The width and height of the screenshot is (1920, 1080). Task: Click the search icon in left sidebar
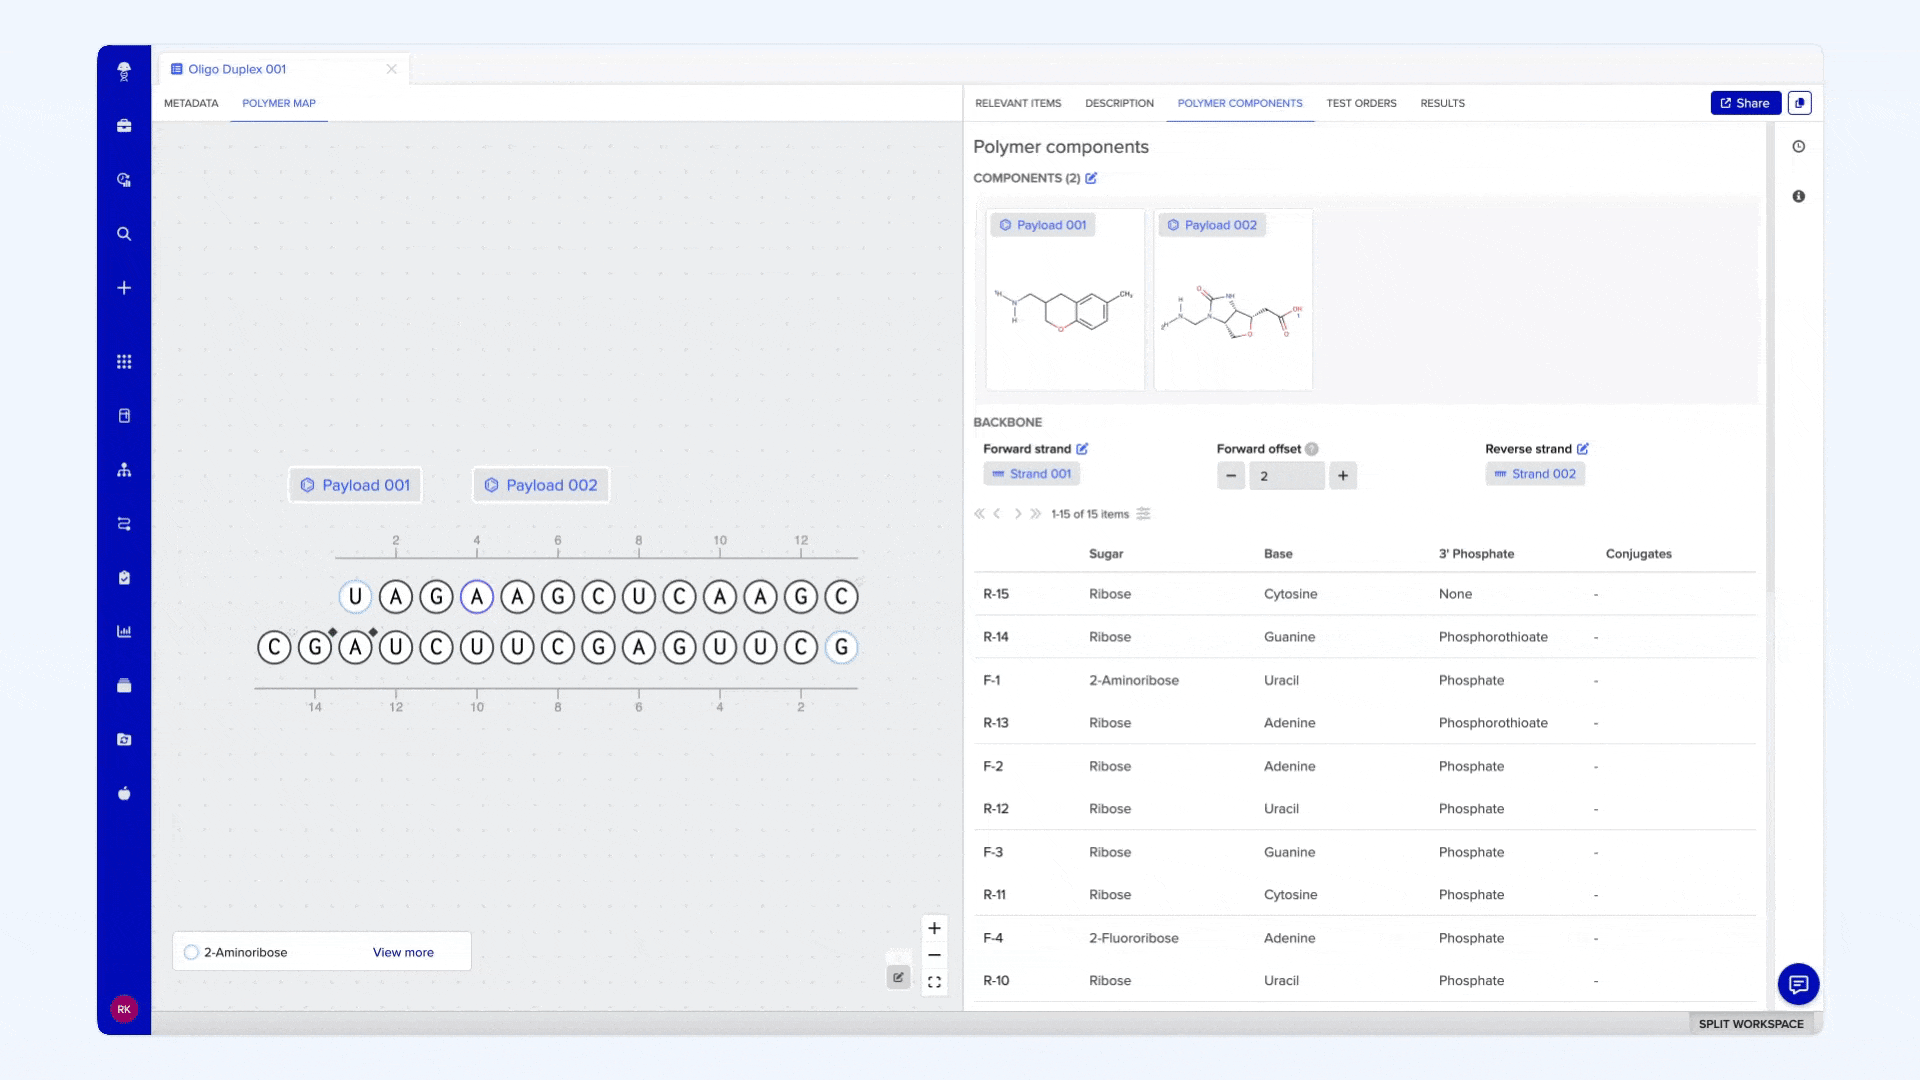tap(124, 234)
